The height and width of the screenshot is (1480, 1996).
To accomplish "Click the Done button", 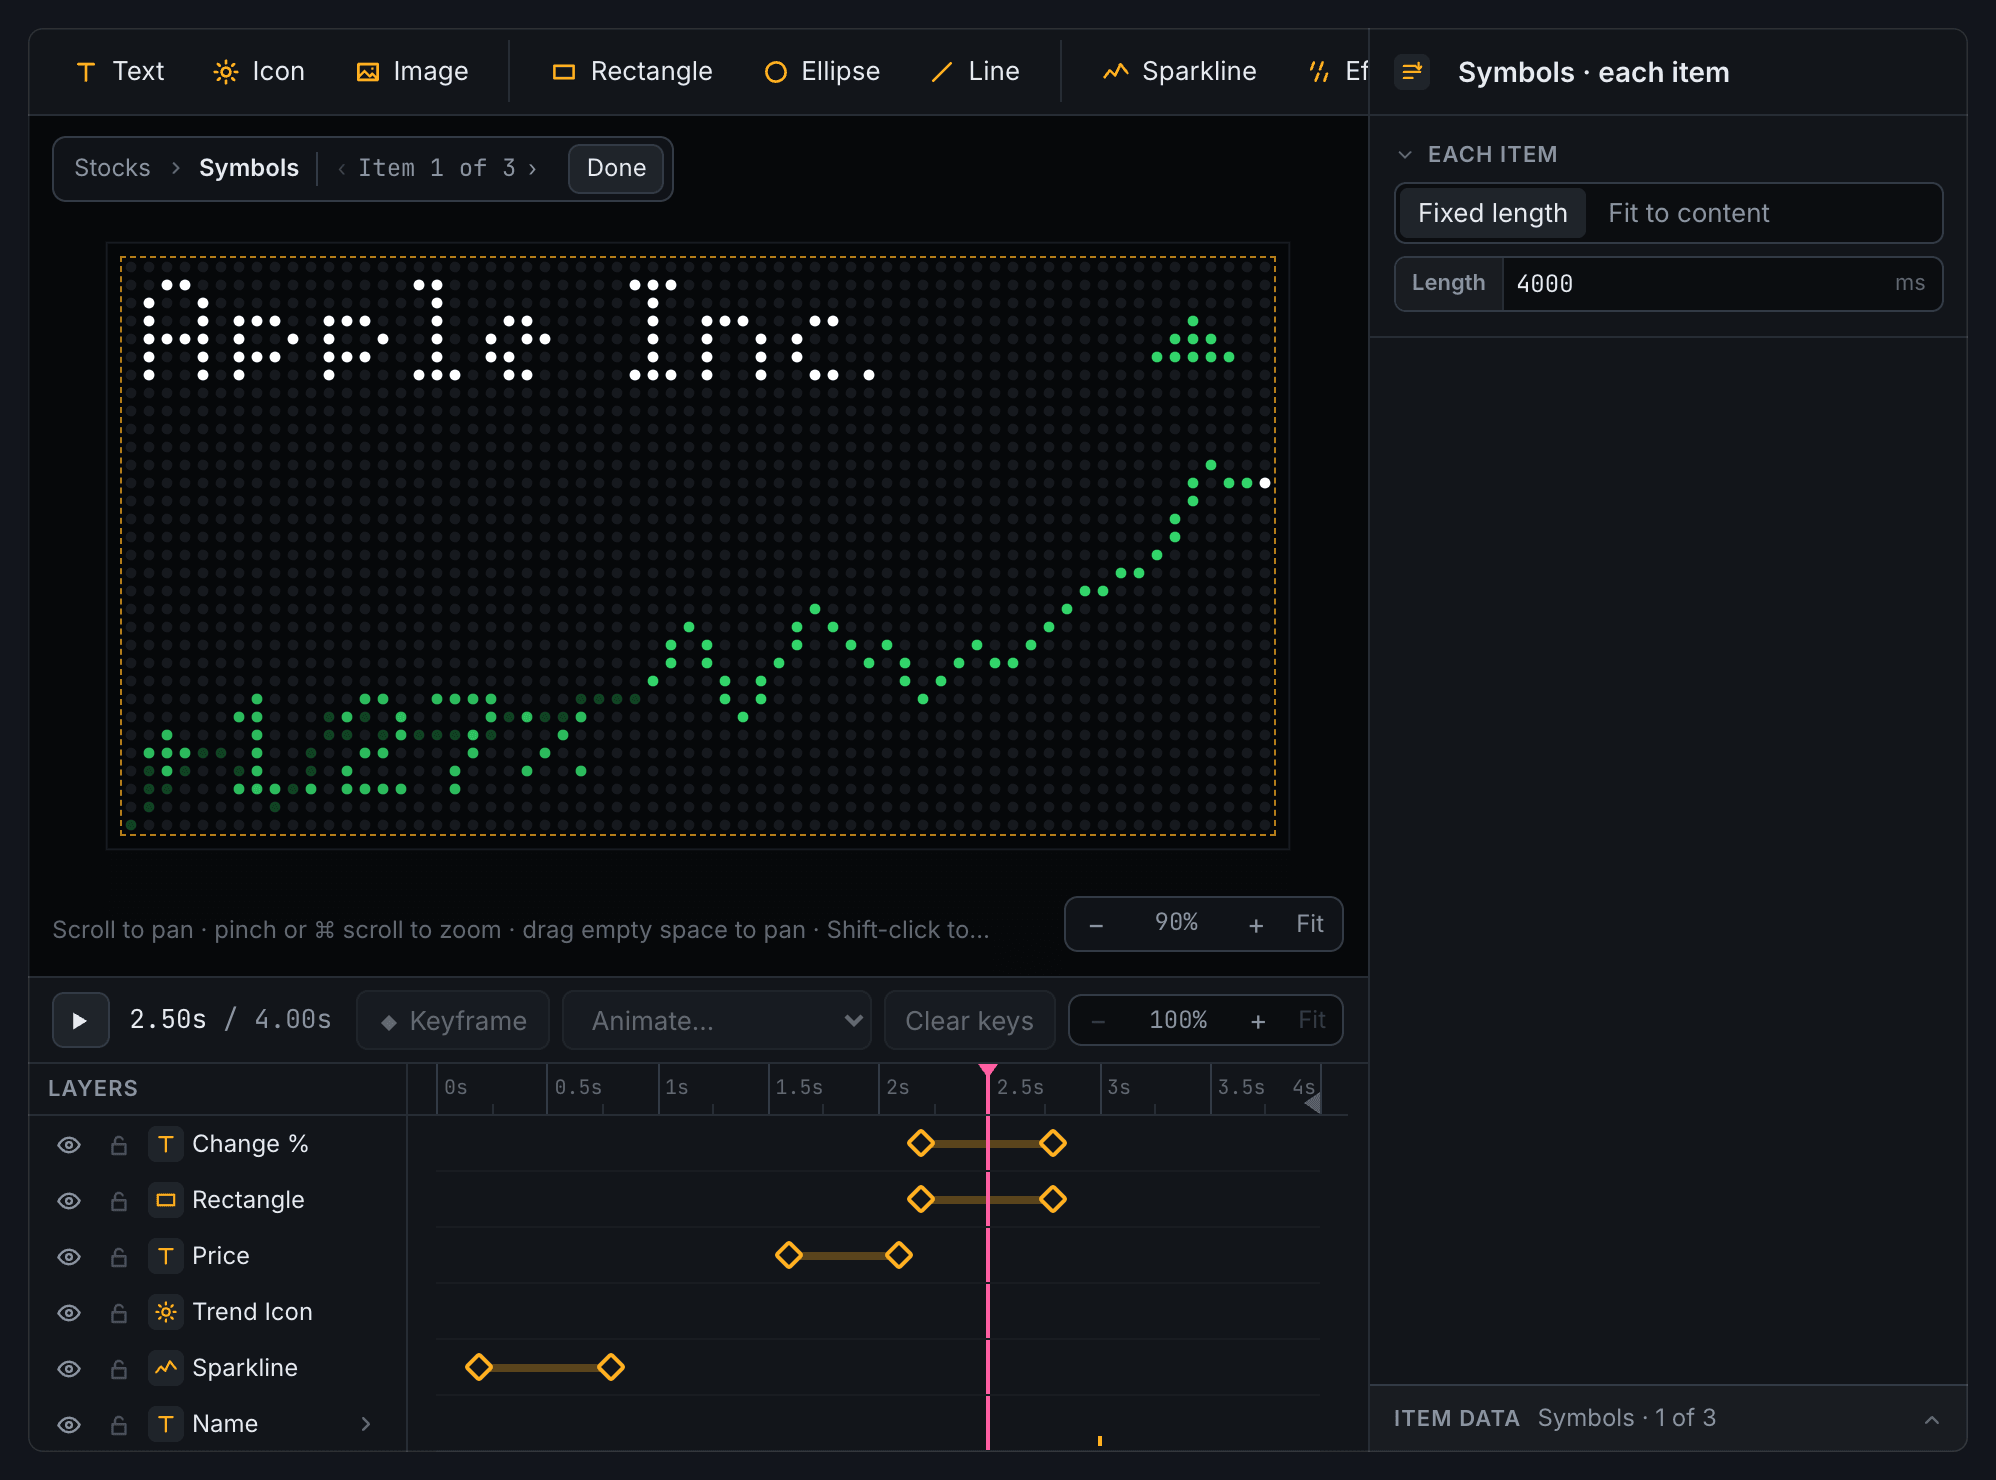I will (616, 168).
